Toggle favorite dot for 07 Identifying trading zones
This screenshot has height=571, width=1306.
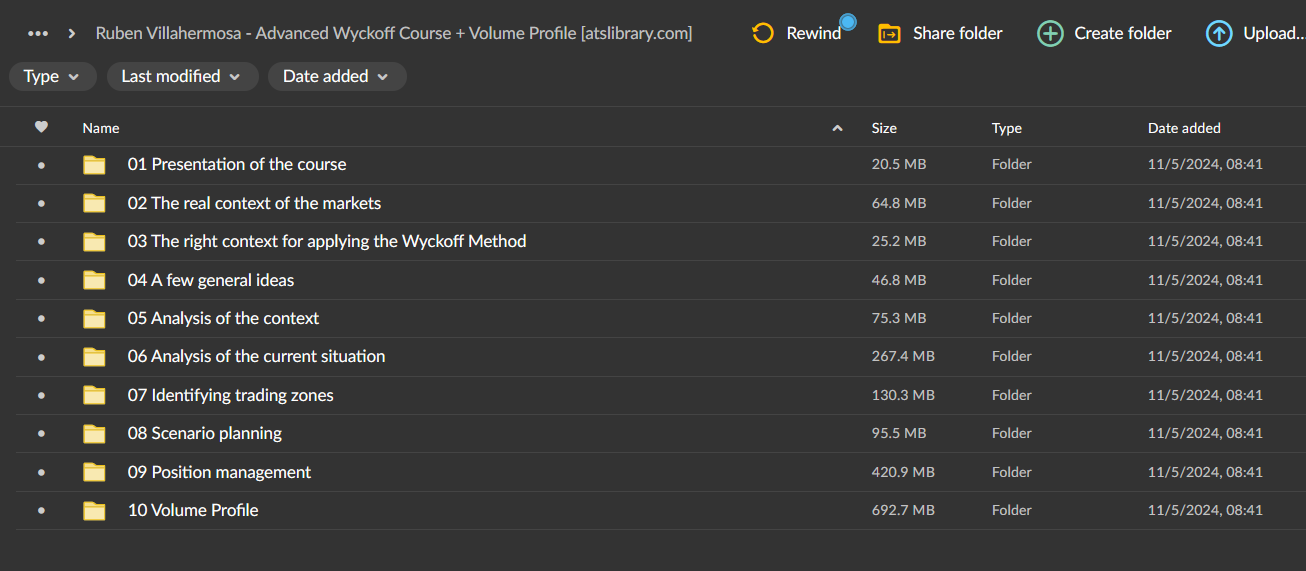(41, 396)
